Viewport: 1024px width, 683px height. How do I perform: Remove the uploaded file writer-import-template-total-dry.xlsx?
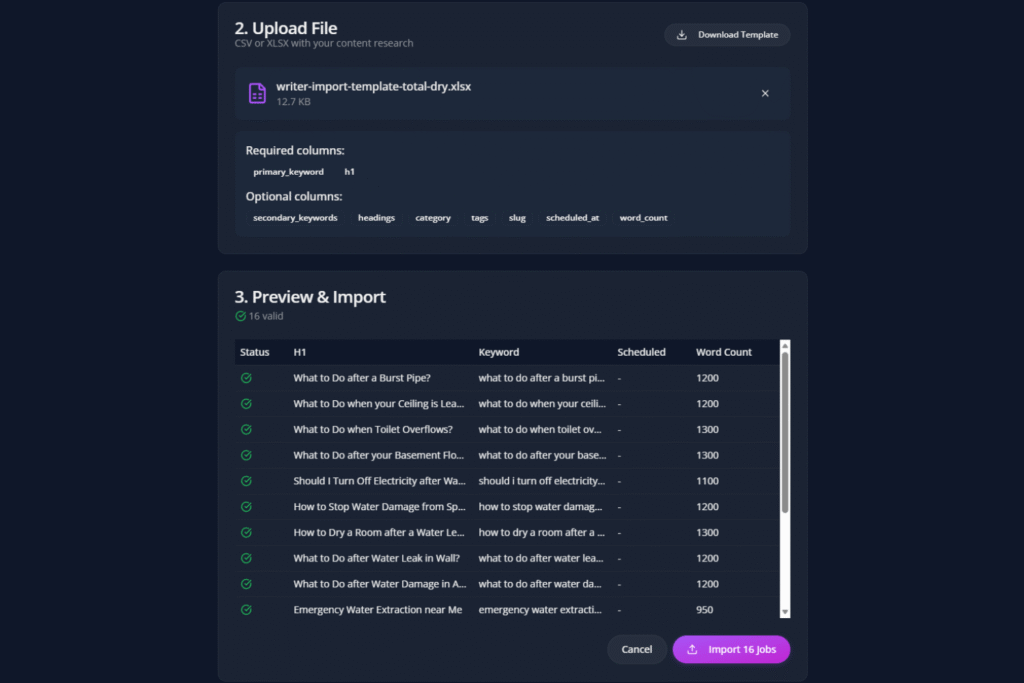click(765, 92)
